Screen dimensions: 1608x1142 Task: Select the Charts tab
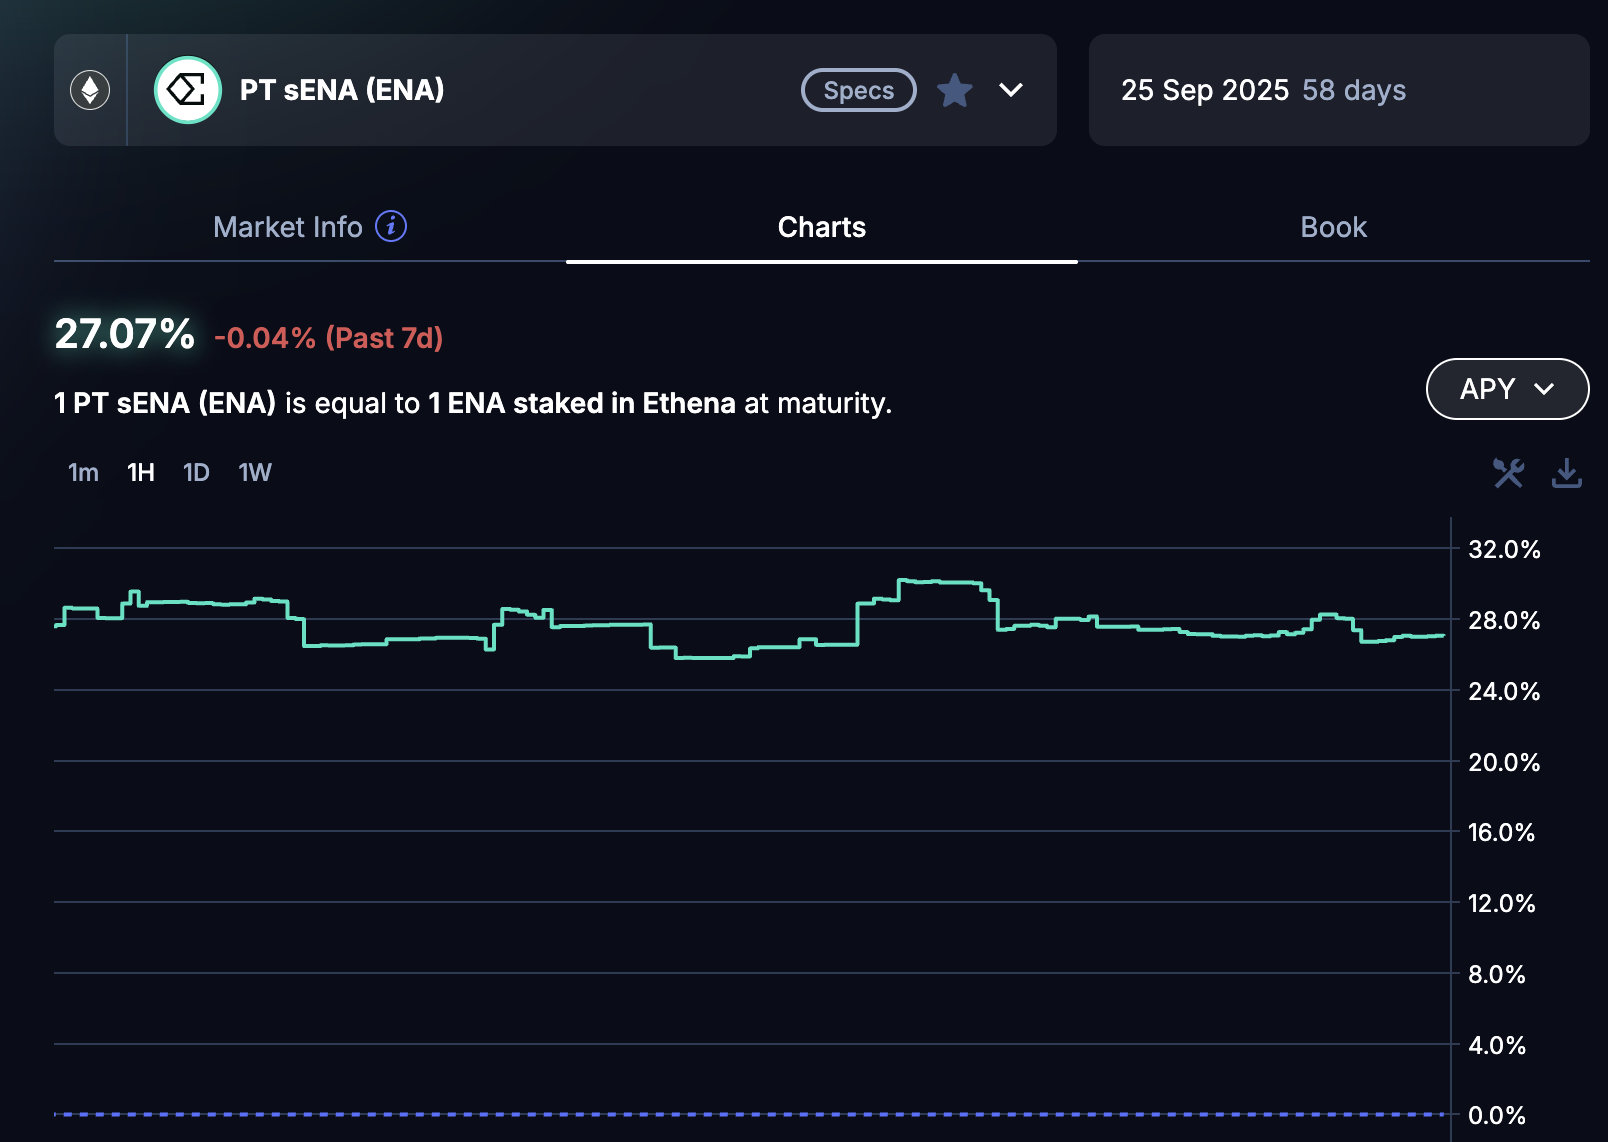(821, 227)
